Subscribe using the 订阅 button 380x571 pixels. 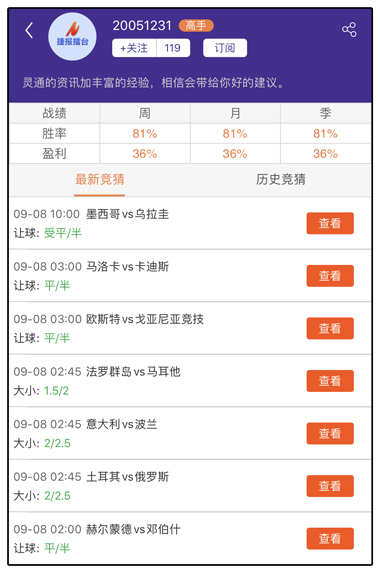click(x=225, y=48)
